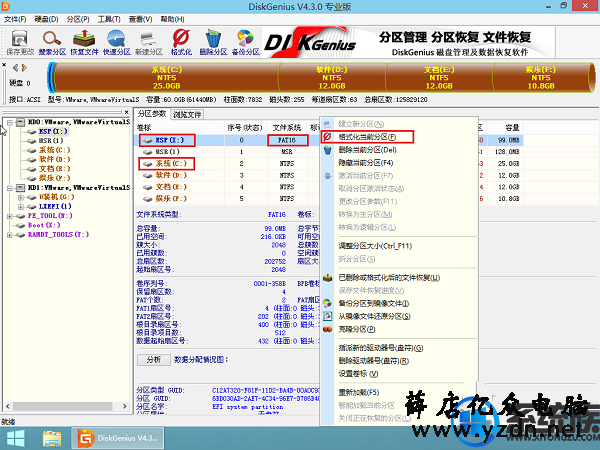The image size is (600, 450).
Task: Click Backup Partition (备份分区) toolbar icon
Action: coord(246,42)
